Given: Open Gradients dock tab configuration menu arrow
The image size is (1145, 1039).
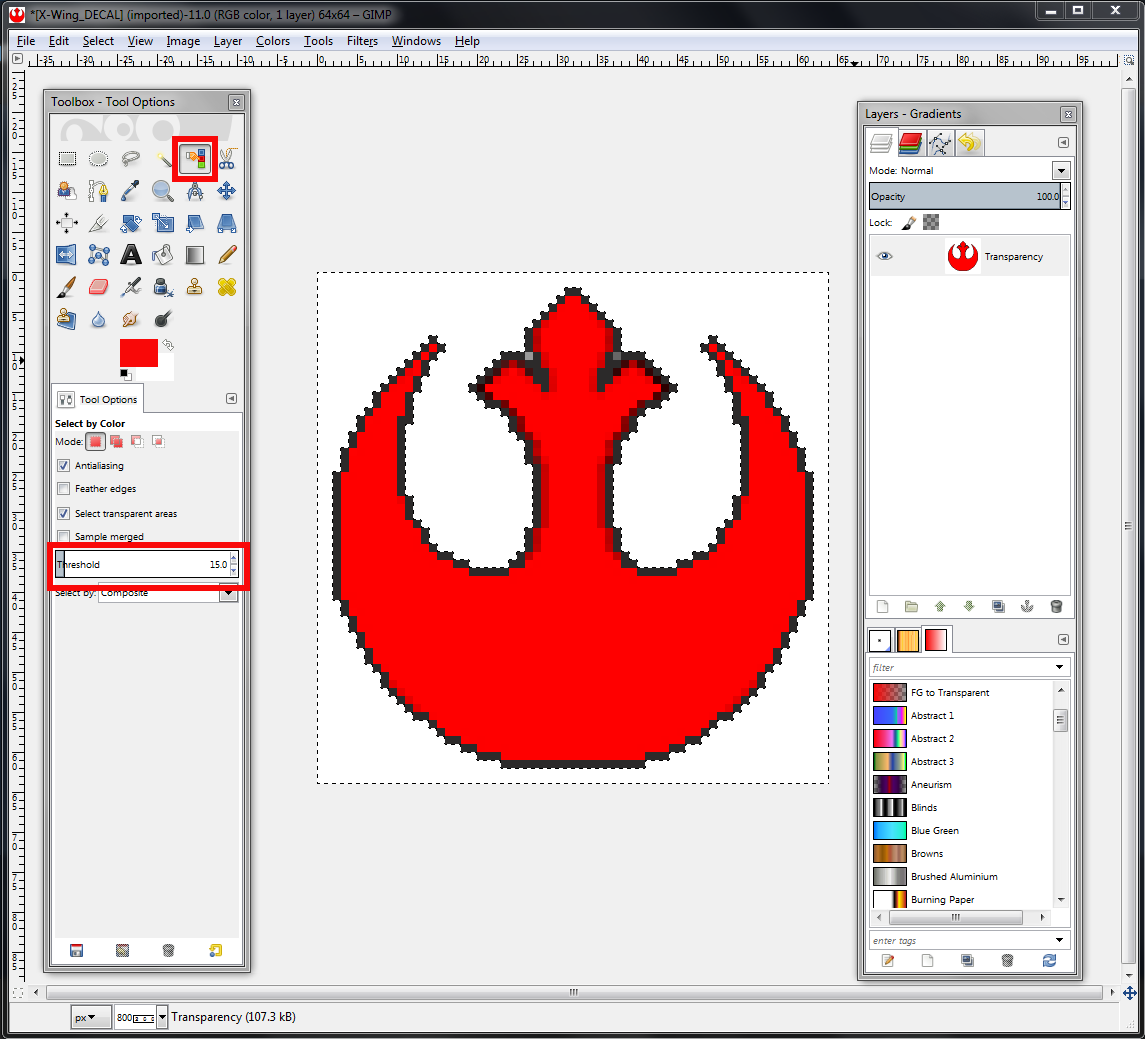Looking at the screenshot, I should tap(1063, 640).
